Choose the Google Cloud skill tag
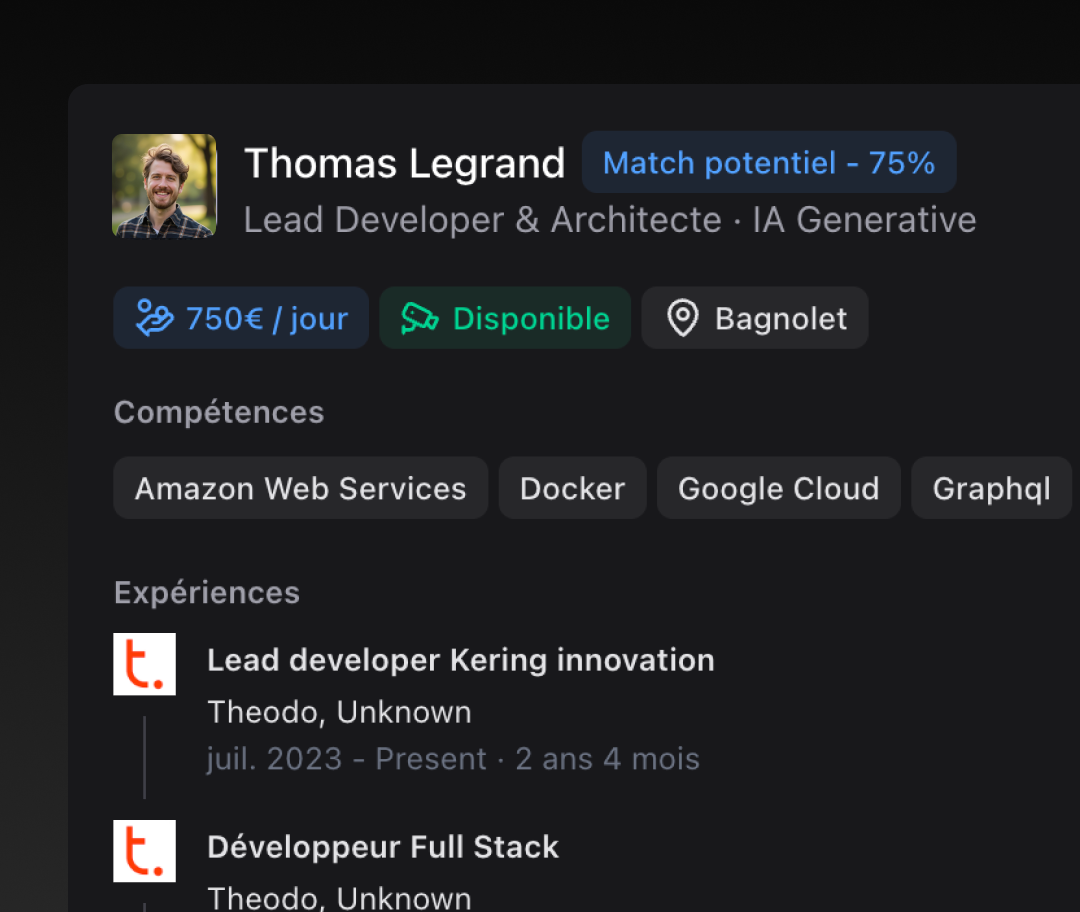Screen dimensions: 1080x912 (x=778, y=489)
